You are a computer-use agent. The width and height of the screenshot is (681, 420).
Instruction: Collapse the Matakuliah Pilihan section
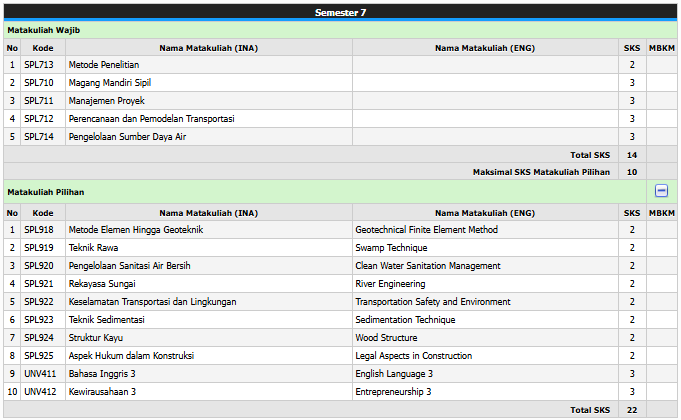(x=661, y=191)
